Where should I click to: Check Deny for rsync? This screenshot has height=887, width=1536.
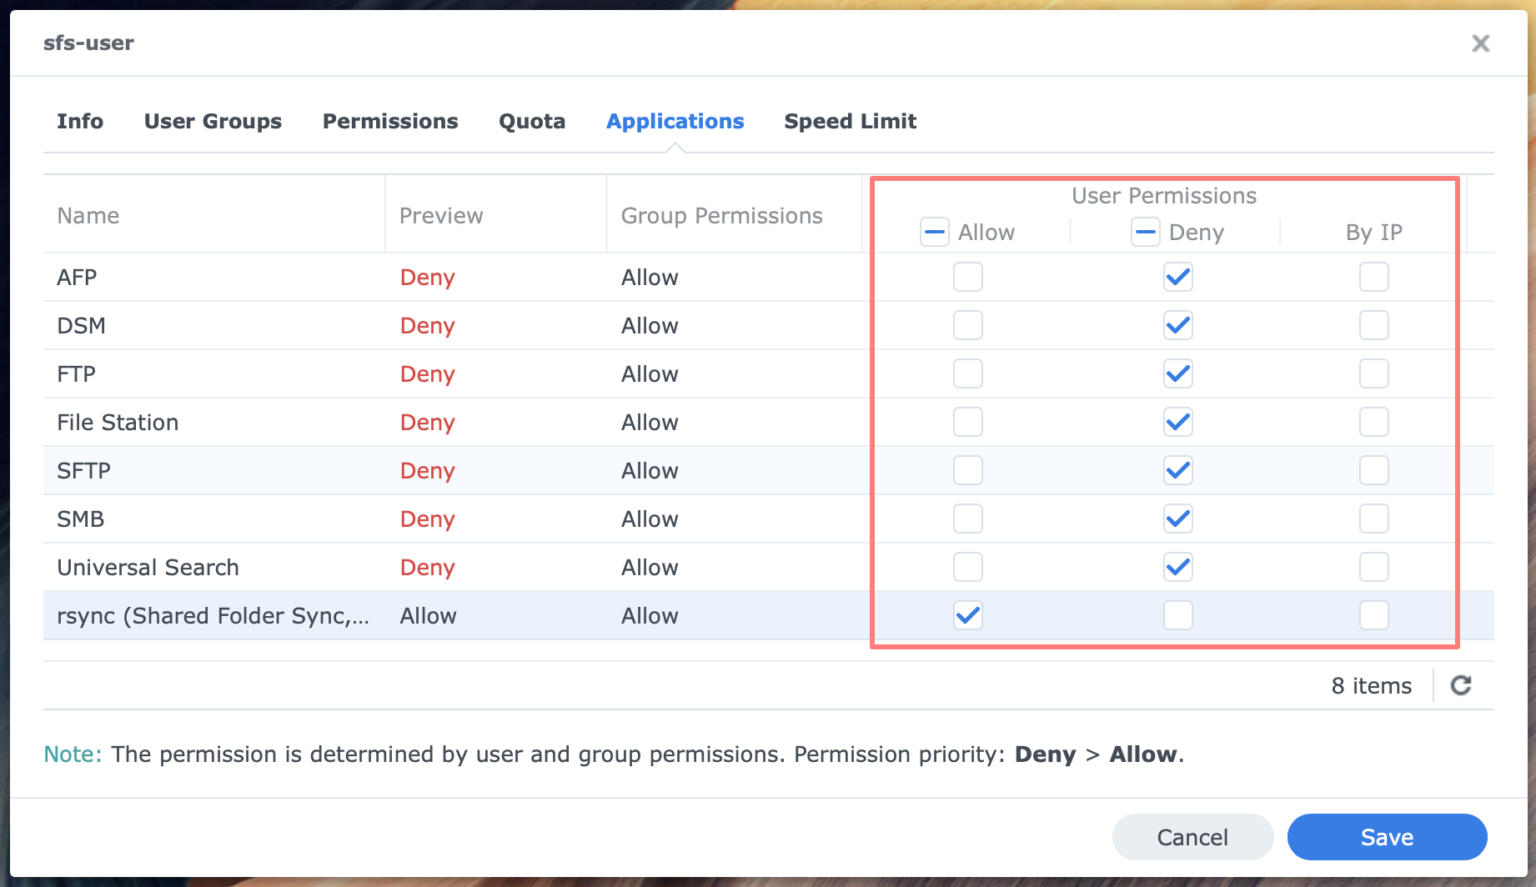click(1178, 615)
